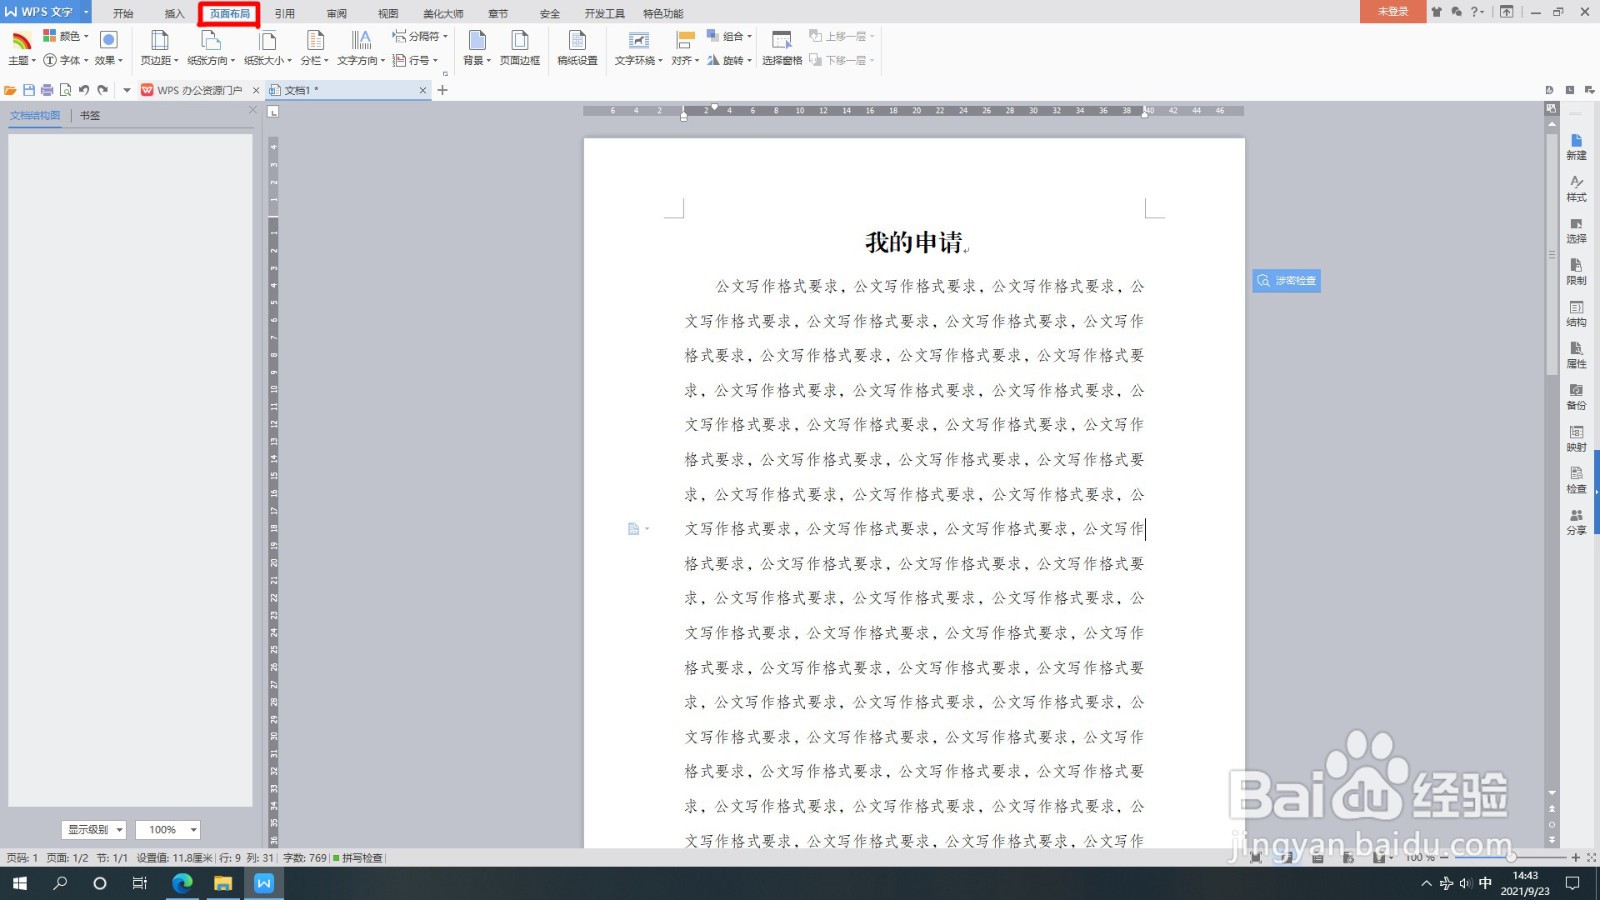Click the print preview icon

point(65,90)
